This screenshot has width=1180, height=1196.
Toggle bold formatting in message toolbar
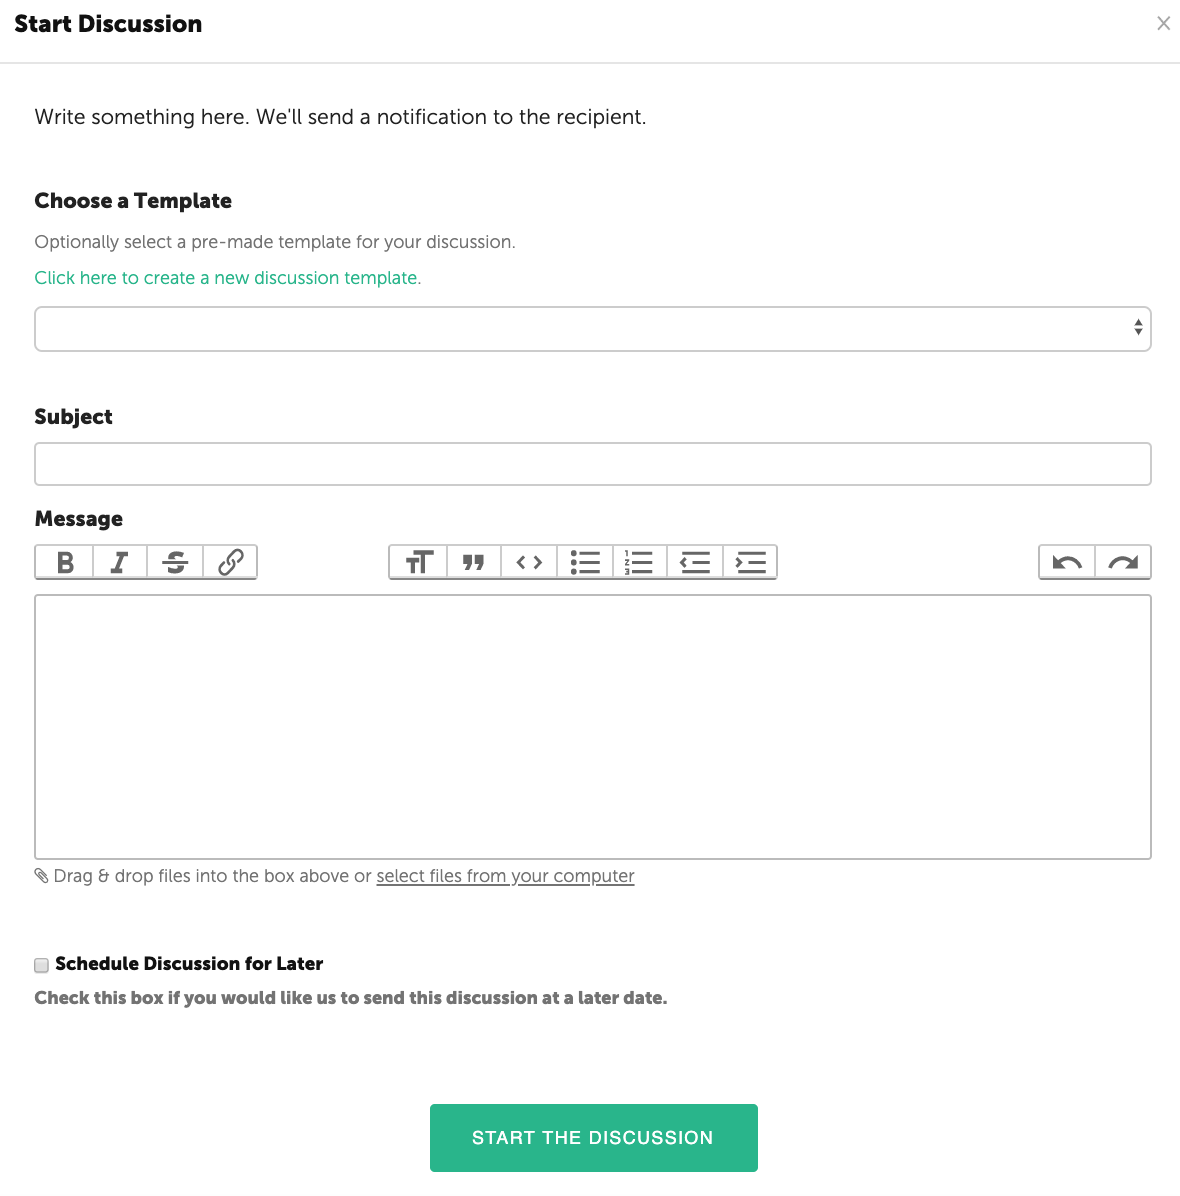[x=65, y=562]
